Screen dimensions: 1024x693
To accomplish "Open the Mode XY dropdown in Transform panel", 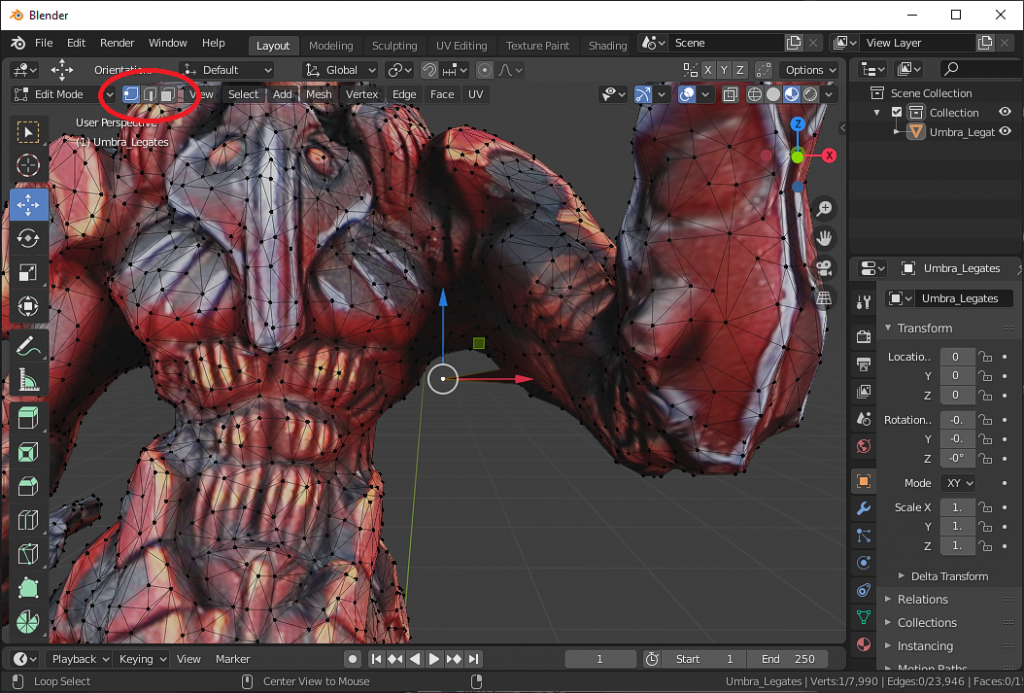I will 957,482.
